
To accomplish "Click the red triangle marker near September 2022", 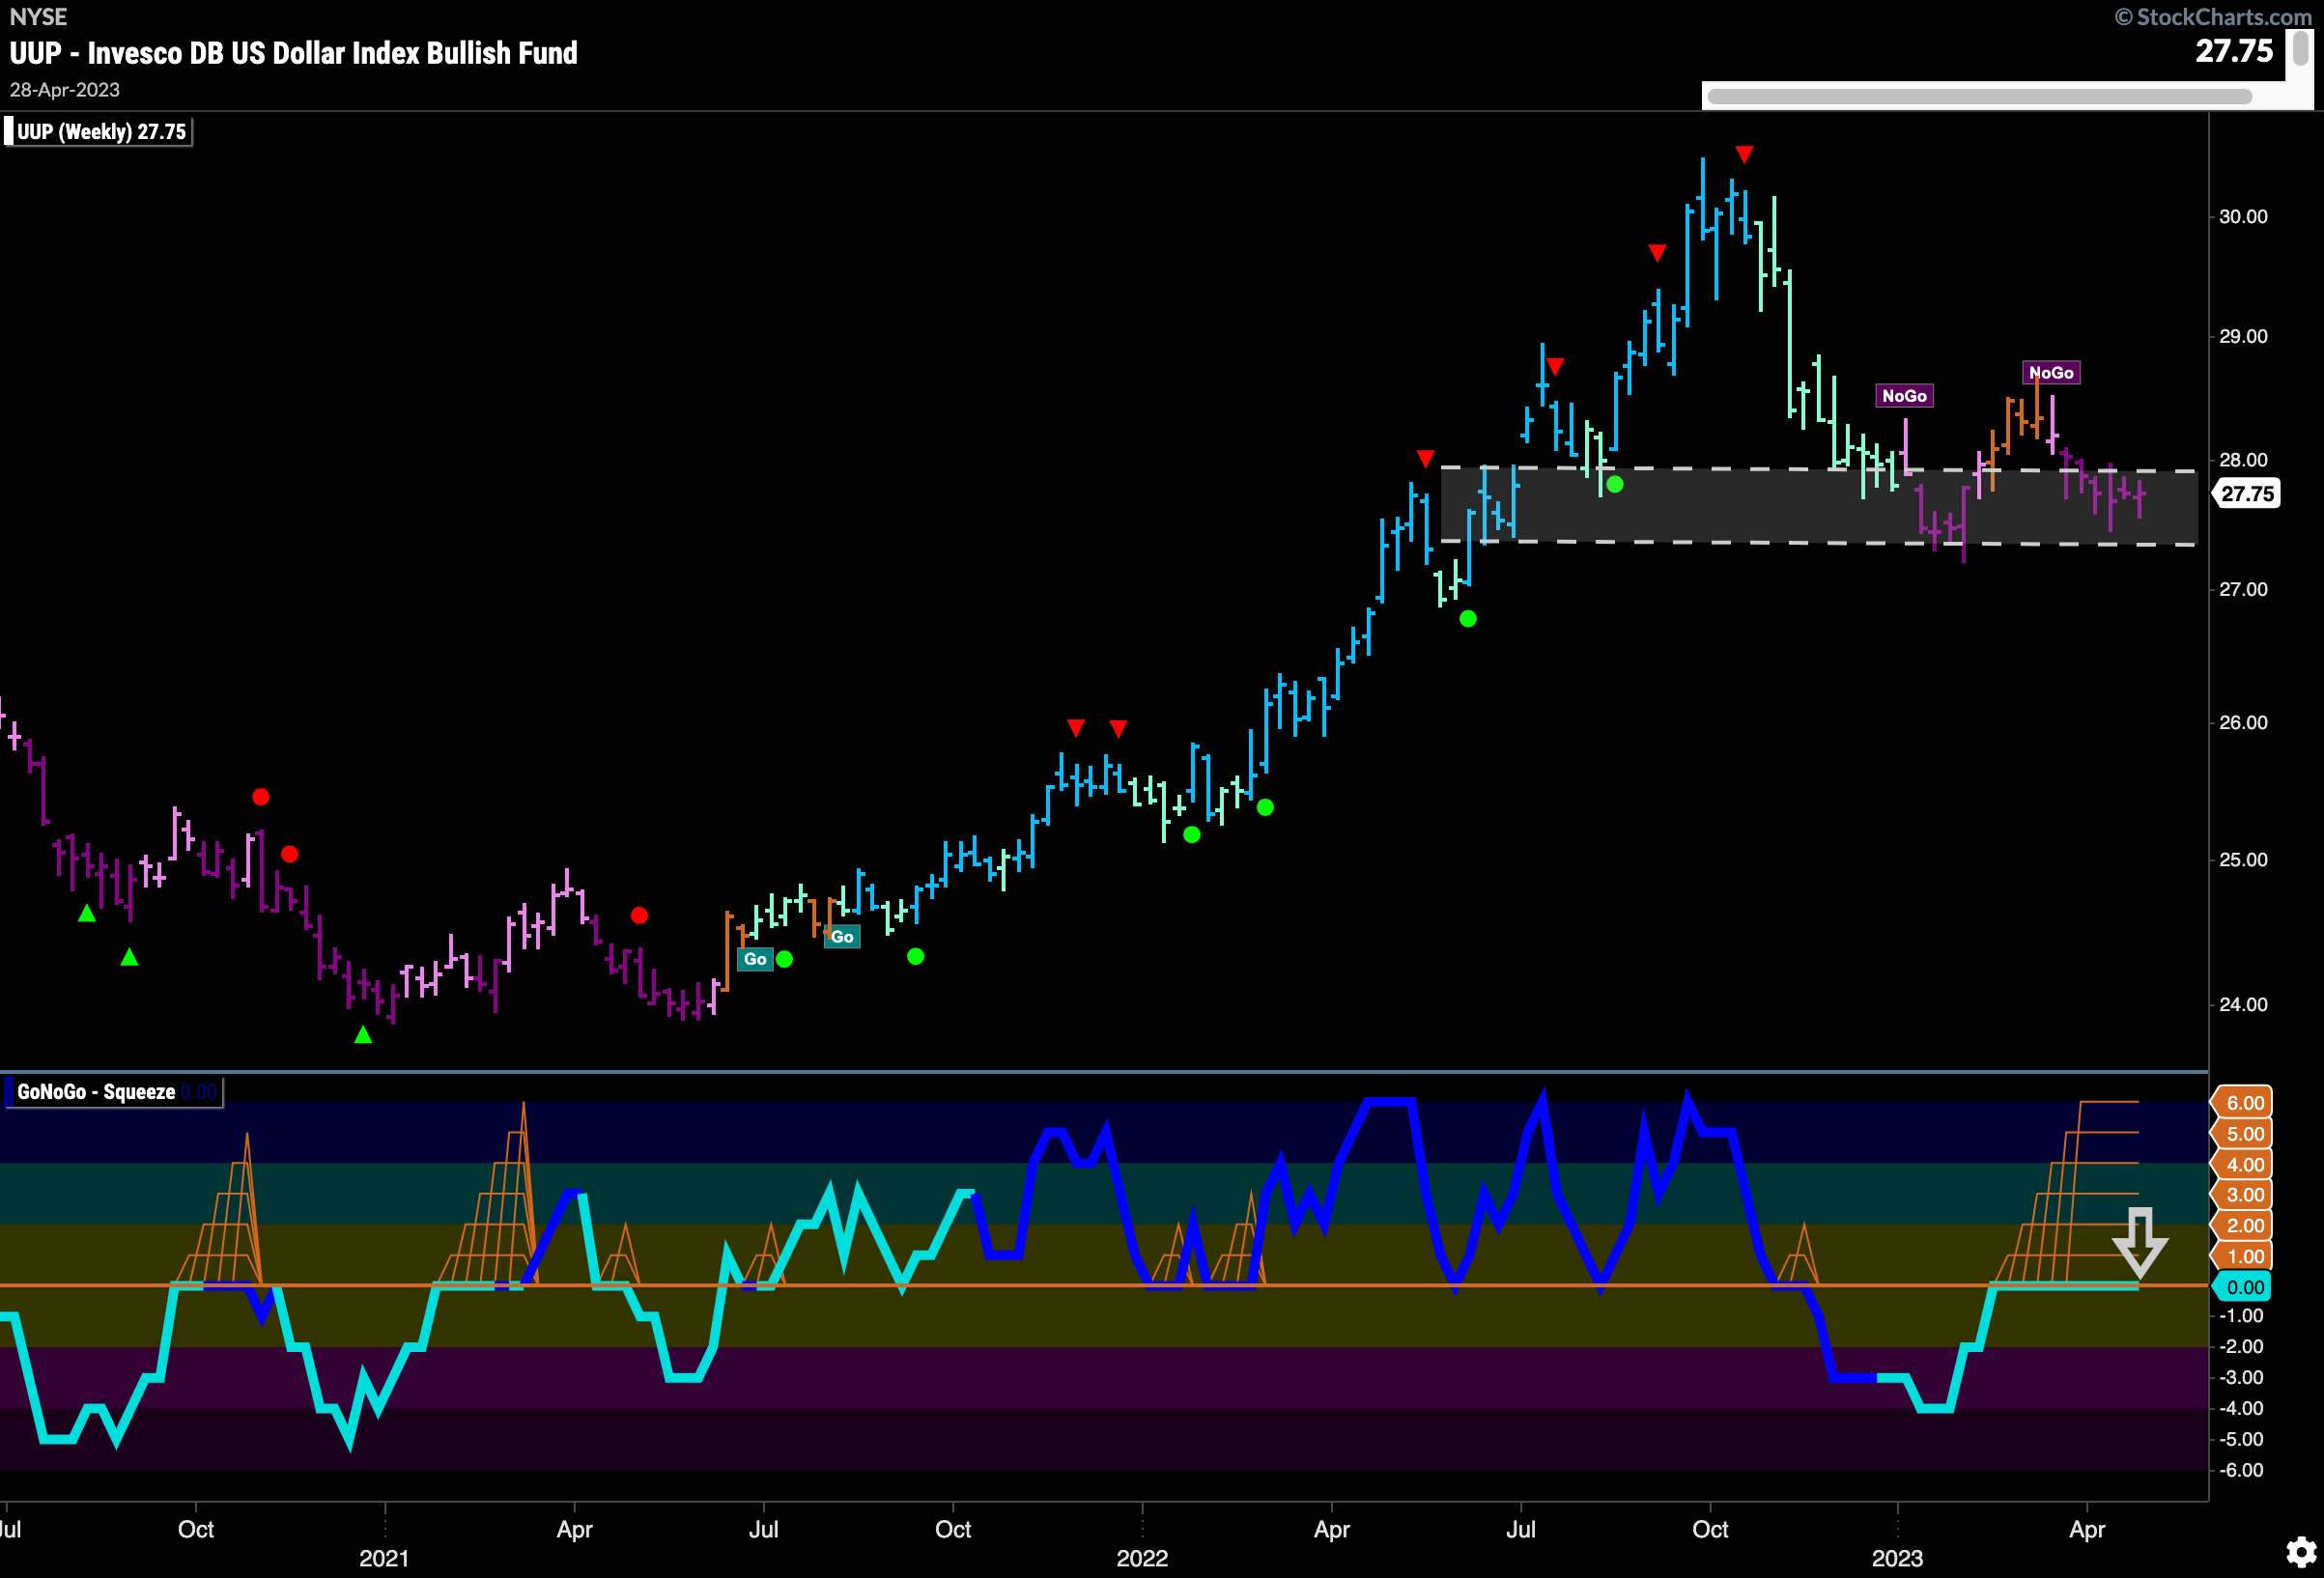I will click(1657, 253).
